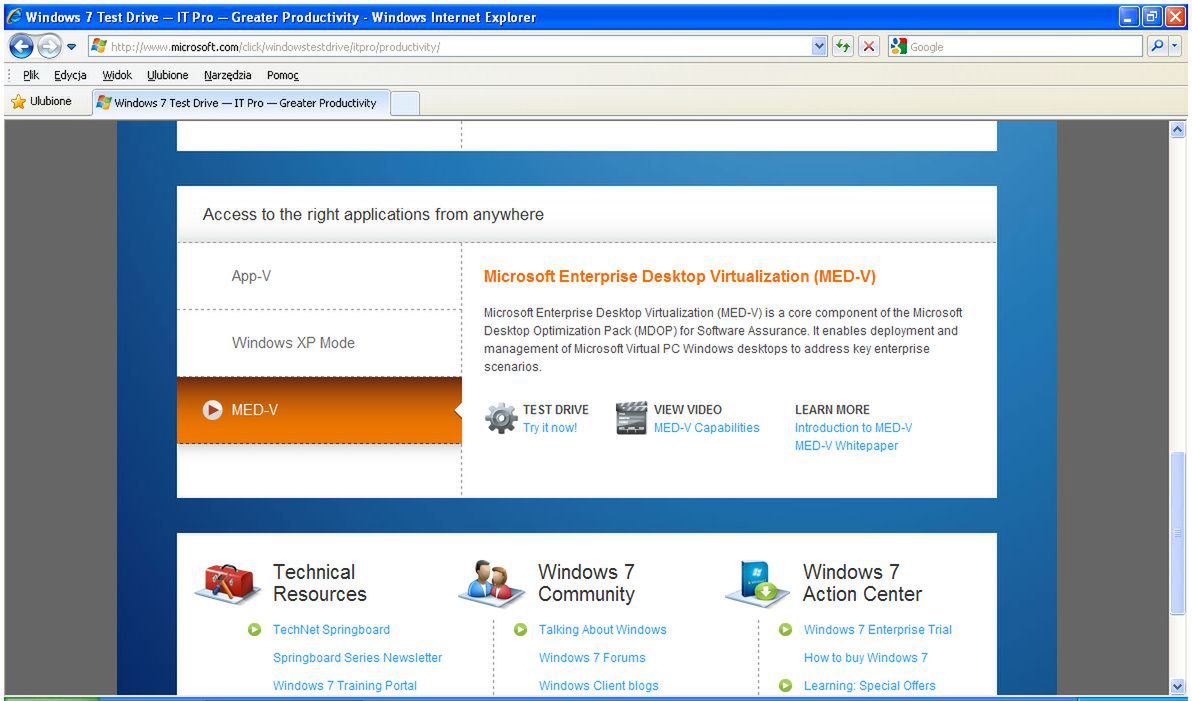Click green bullet beside Learning: Special Offers
The width and height of the screenshot is (1192, 701).
(x=786, y=686)
